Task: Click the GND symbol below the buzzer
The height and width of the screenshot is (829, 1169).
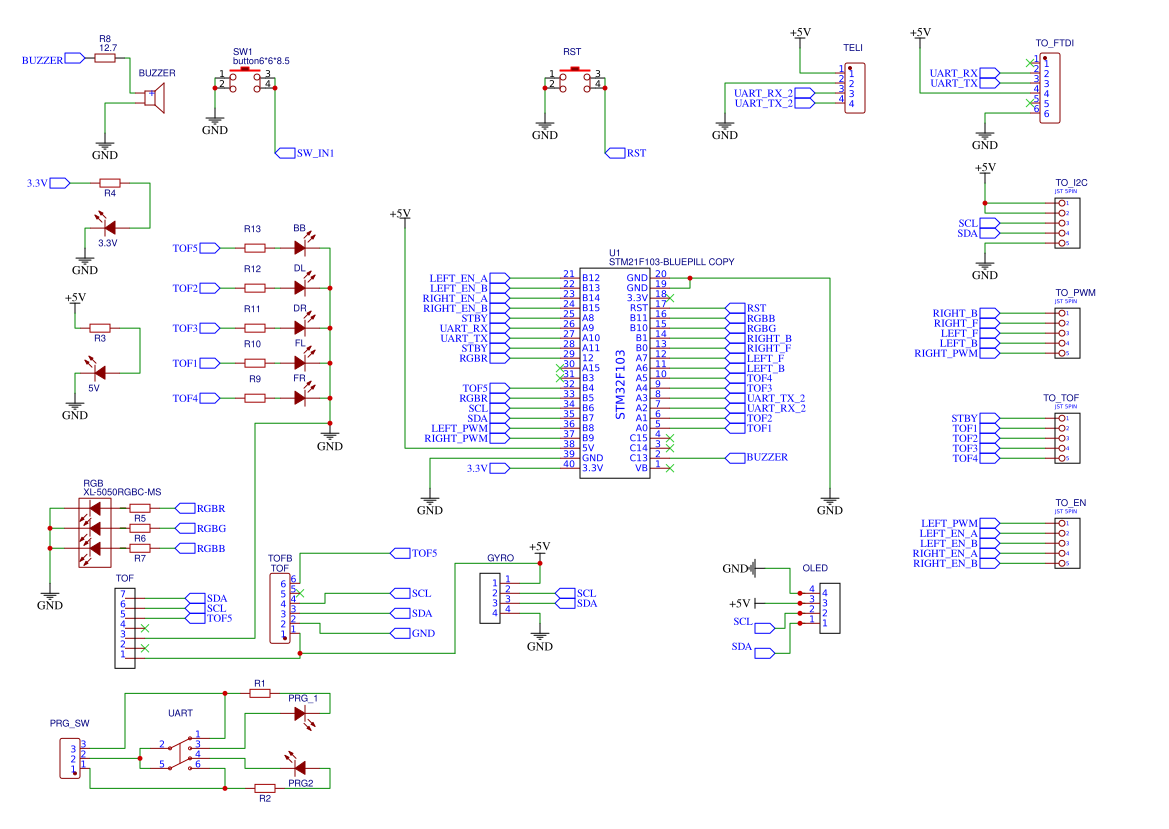Action: tap(106, 146)
